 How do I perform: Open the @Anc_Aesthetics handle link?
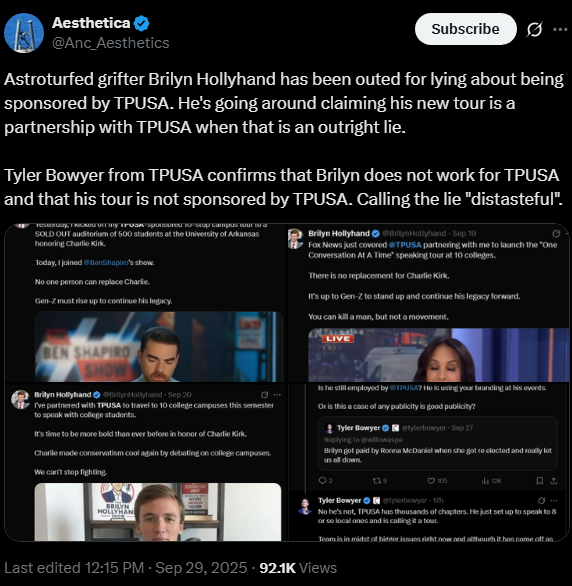pyautogui.click(x=111, y=43)
